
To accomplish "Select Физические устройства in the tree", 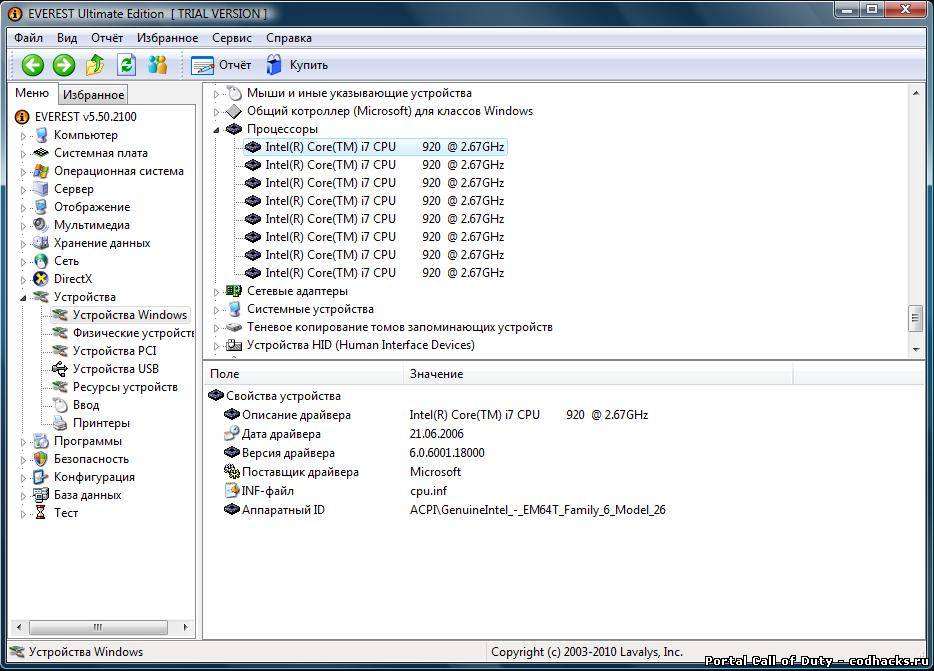I will tap(133, 333).
